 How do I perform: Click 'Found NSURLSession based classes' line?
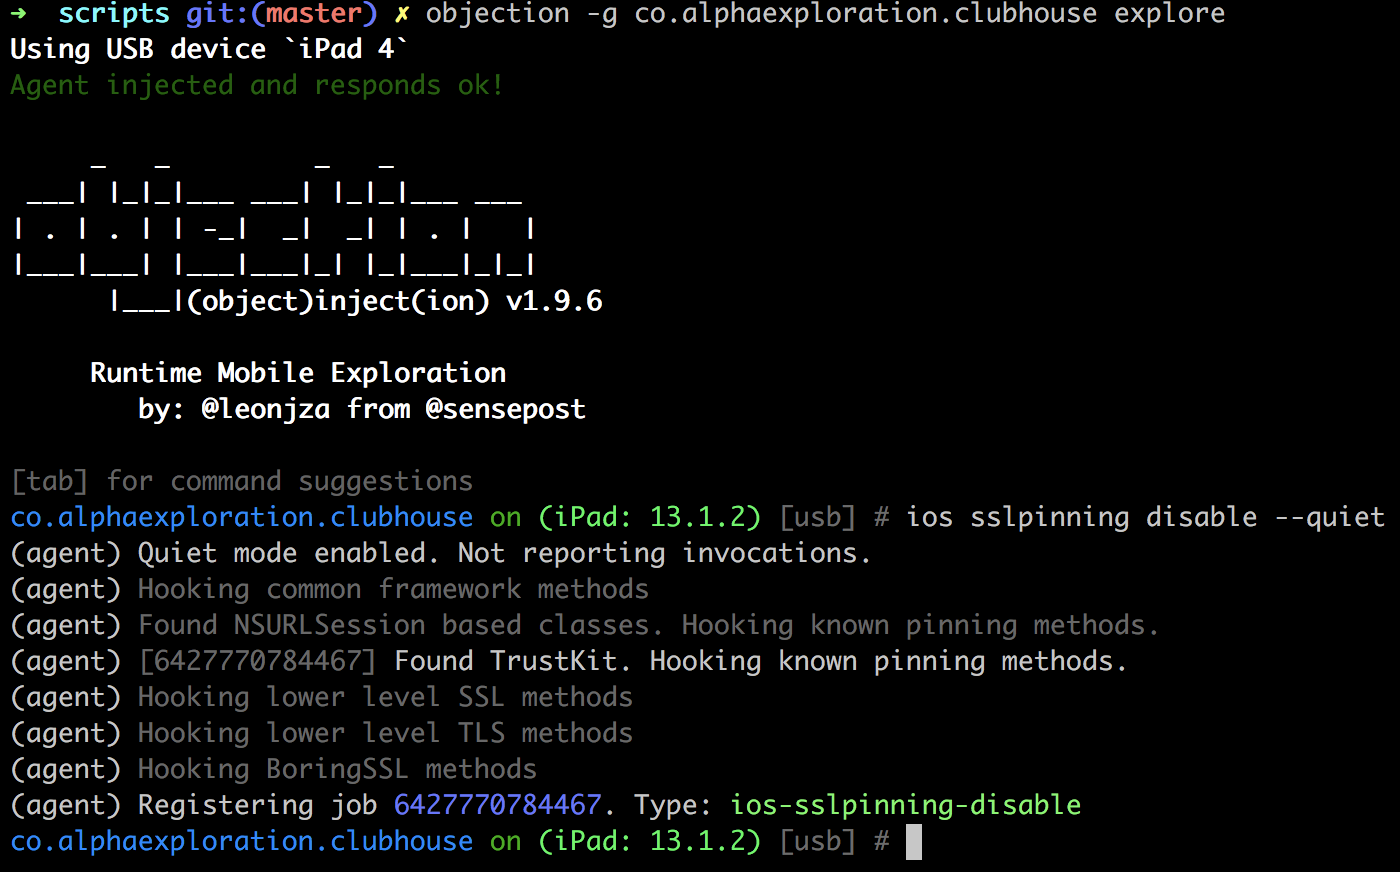coord(648,625)
